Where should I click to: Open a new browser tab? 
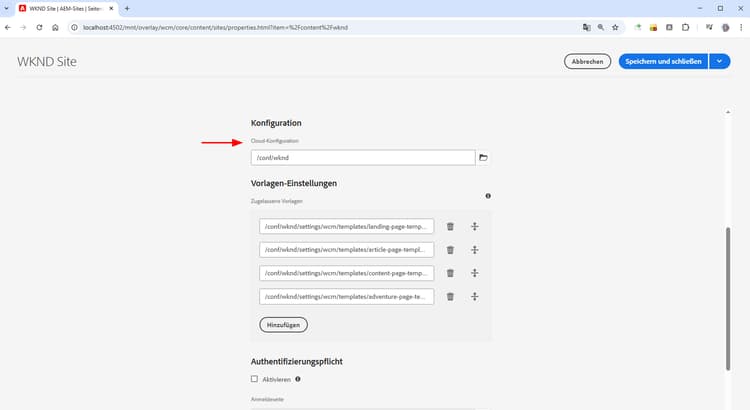coord(127,9)
